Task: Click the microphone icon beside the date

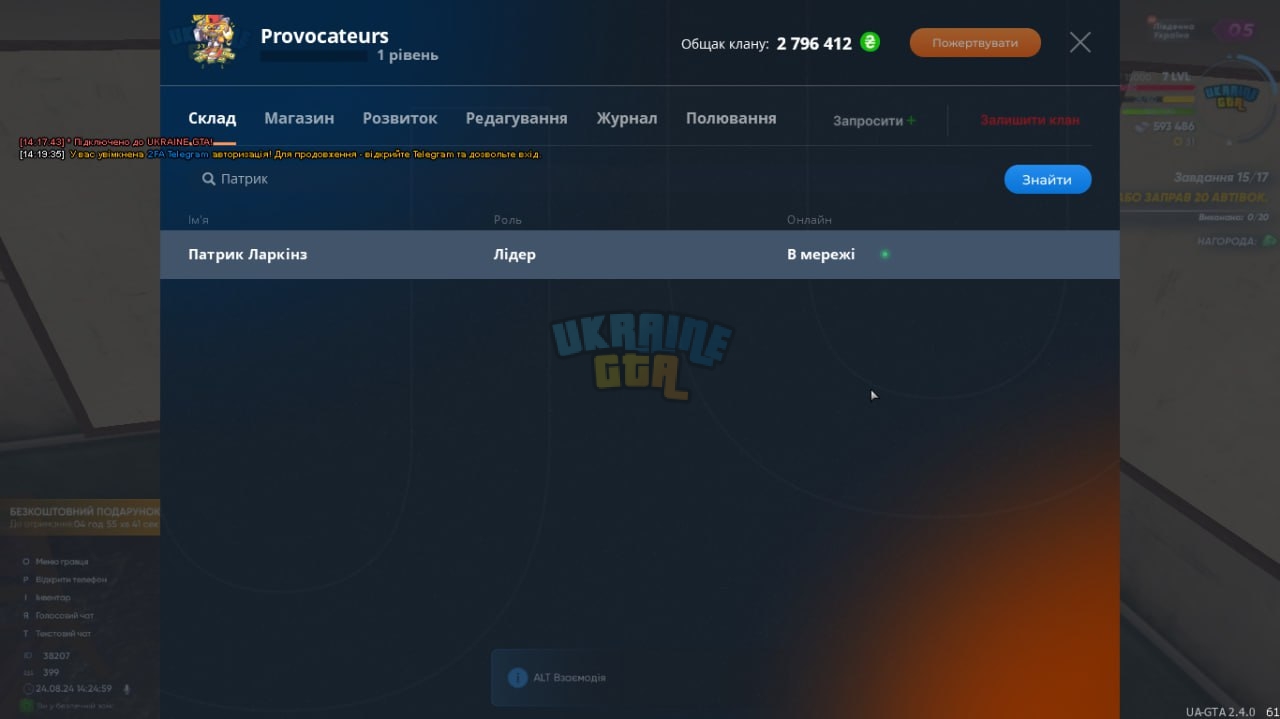Action: pos(127,689)
